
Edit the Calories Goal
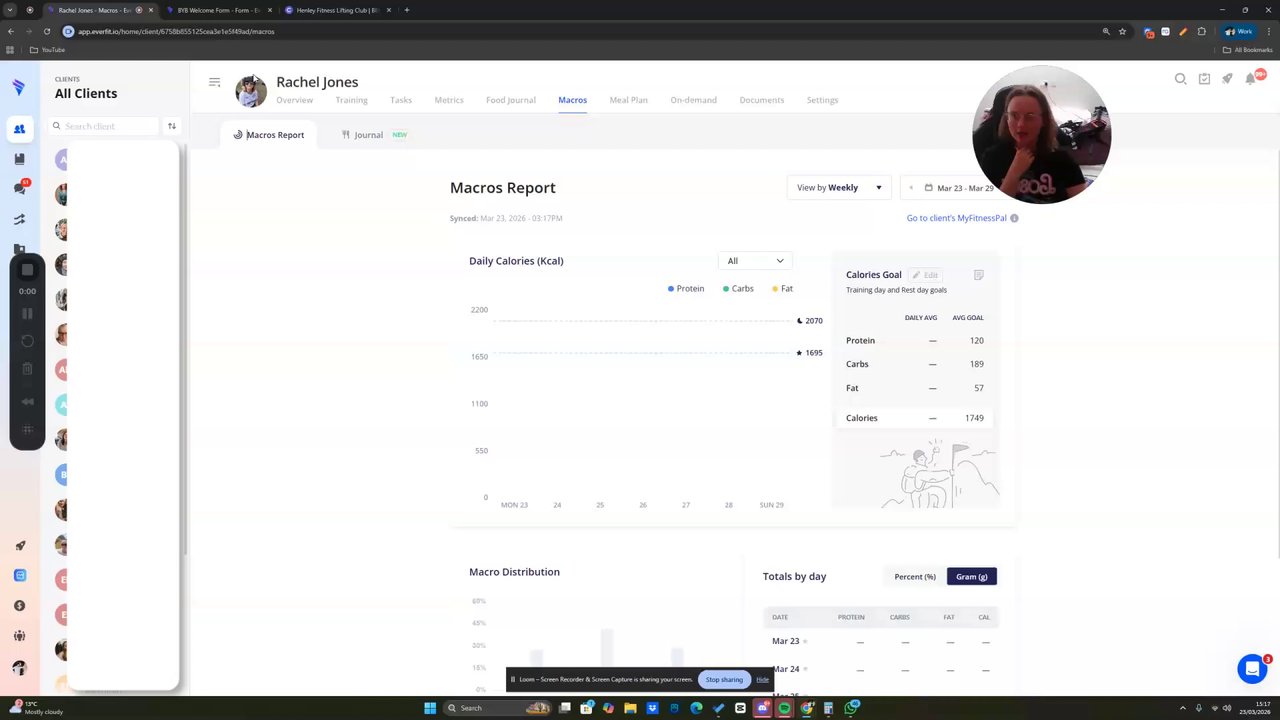click(x=925, y=275)
